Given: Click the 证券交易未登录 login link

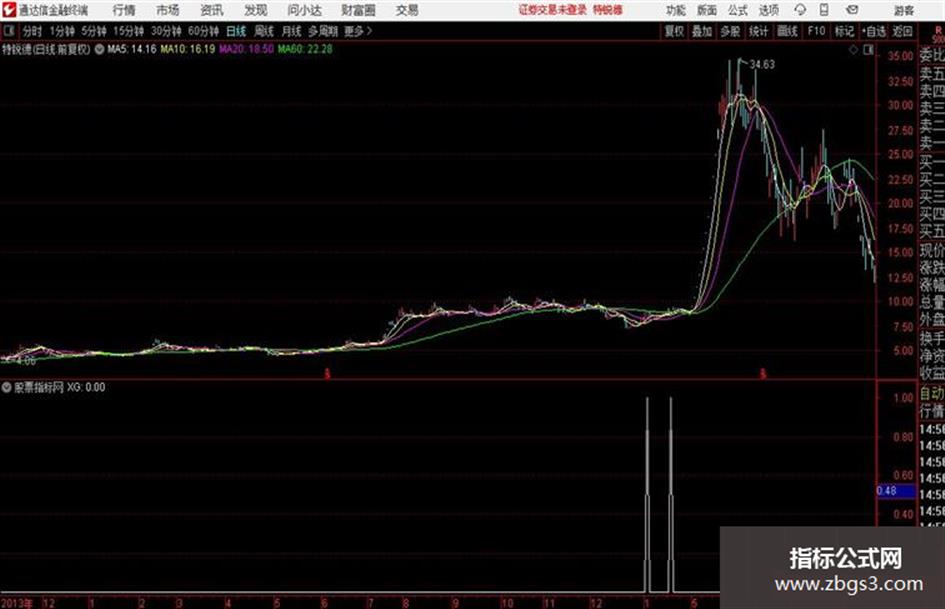Looking at the screenshot, I should point(553,10).
